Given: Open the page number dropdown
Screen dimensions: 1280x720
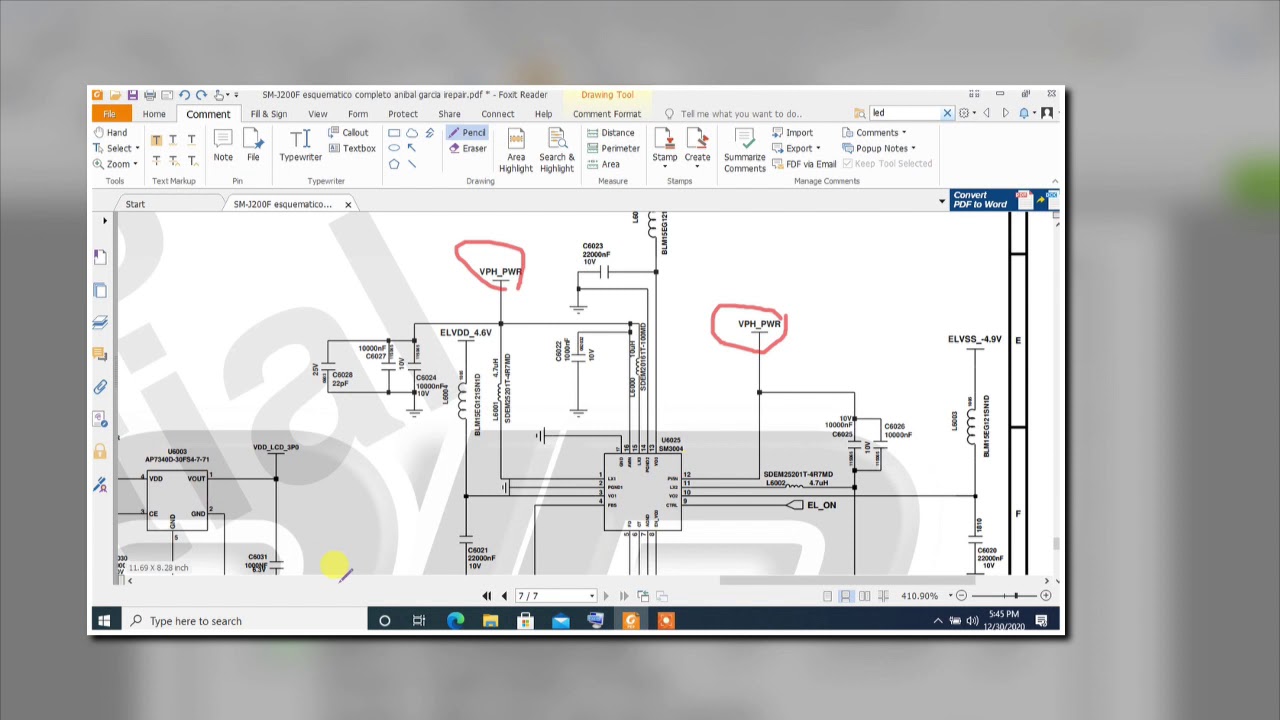Looking at the screenshot, I should 591,596.
